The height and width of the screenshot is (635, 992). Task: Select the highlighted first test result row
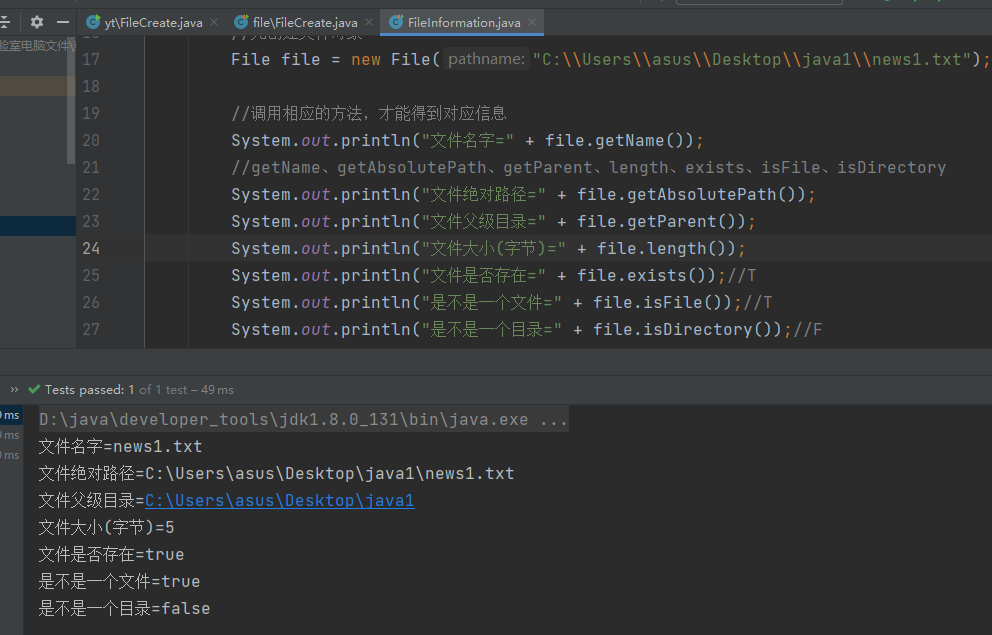(x=10, y=415)
